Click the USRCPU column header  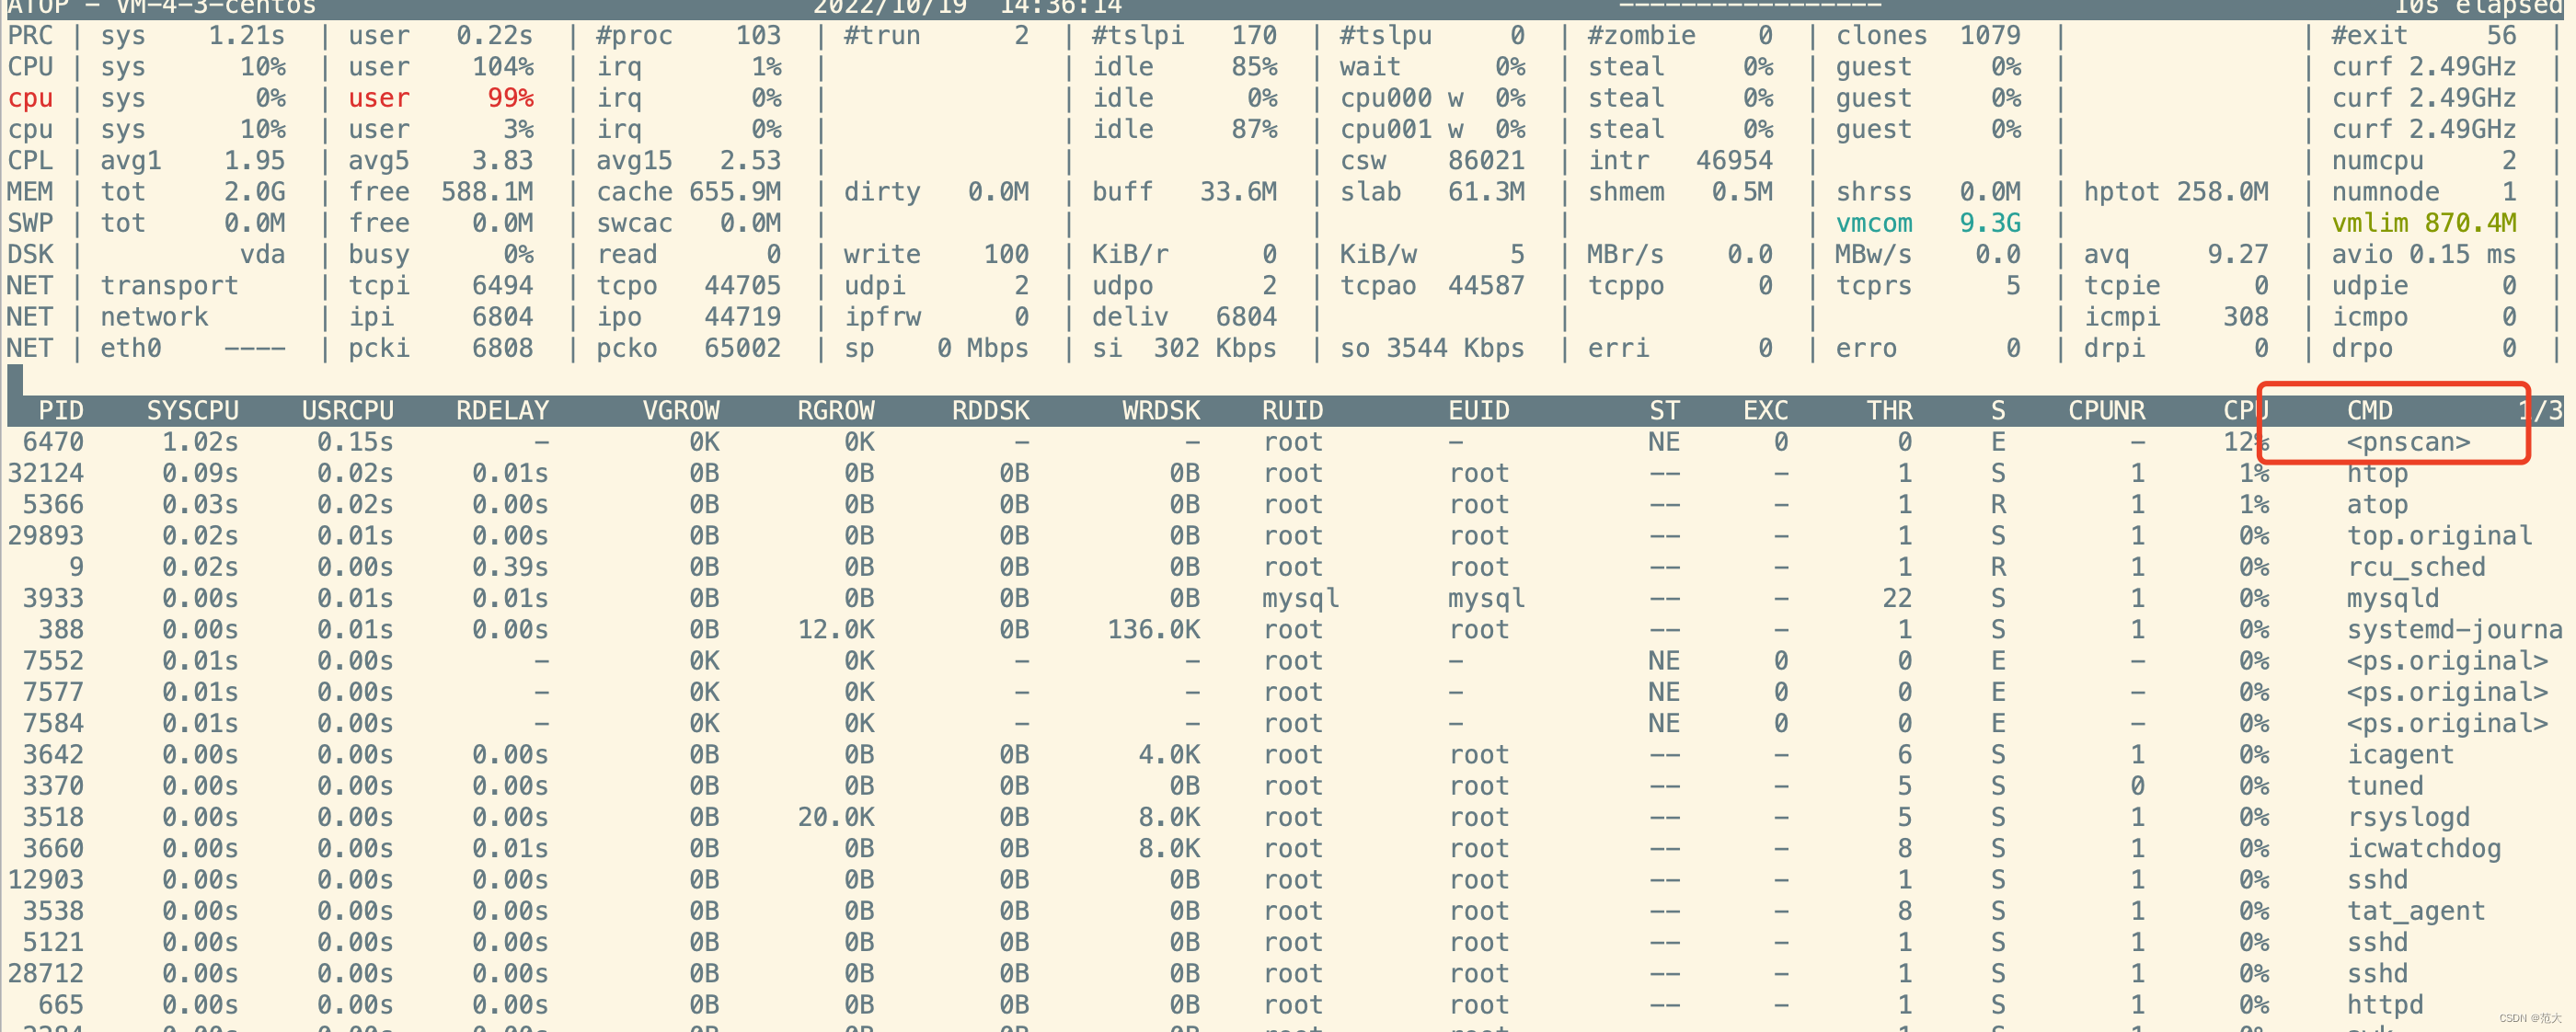click(348, 411)
